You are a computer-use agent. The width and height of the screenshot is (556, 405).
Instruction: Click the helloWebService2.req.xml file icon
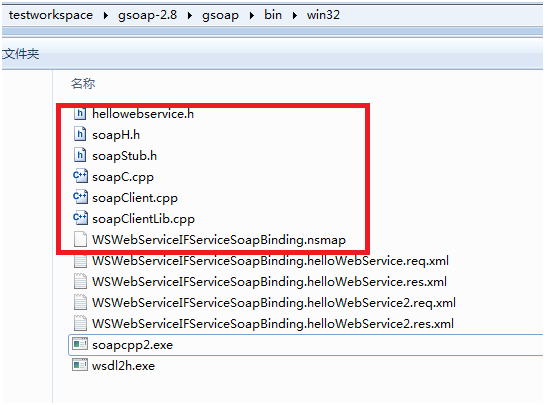(80, 303)
